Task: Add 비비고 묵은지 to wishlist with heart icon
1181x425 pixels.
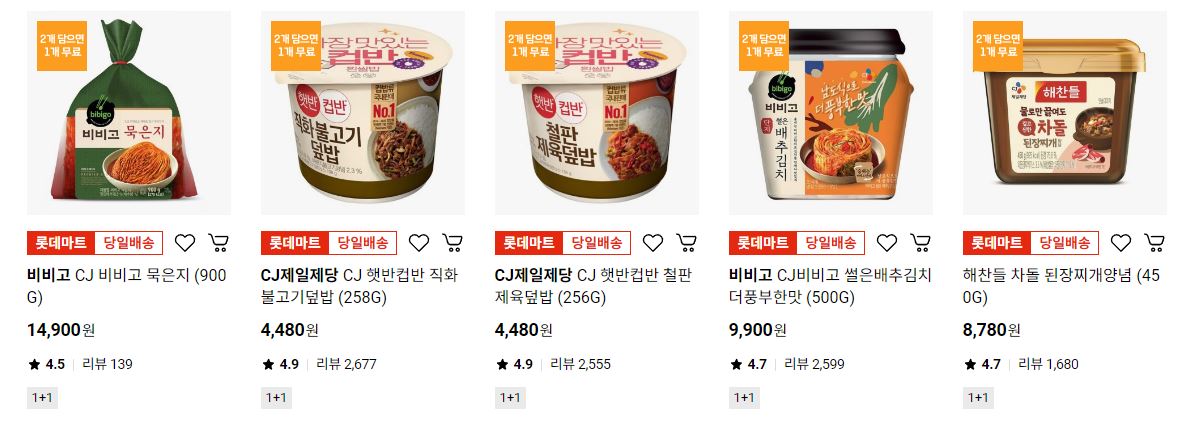Action: pyautogui.click(x=185, y=243)
